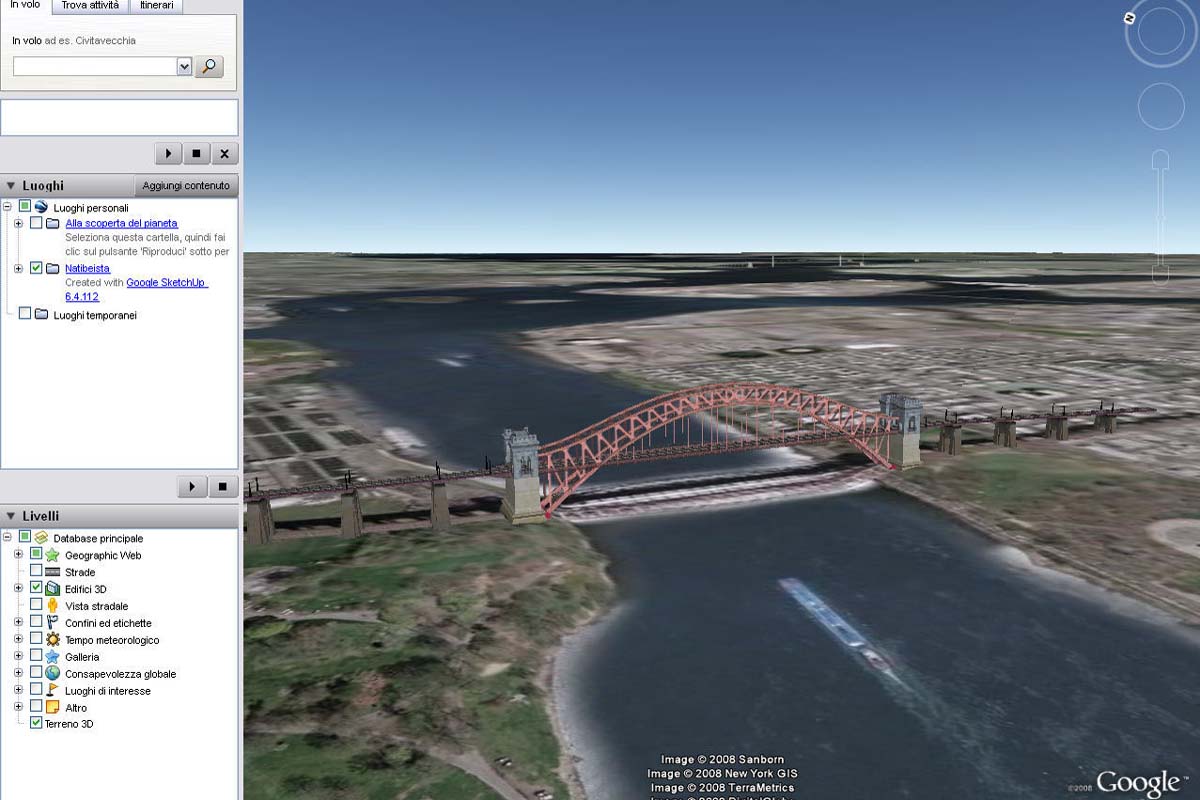Expand the Edifici 3D layer
The image size is (1200, 800).
(18, 589)
